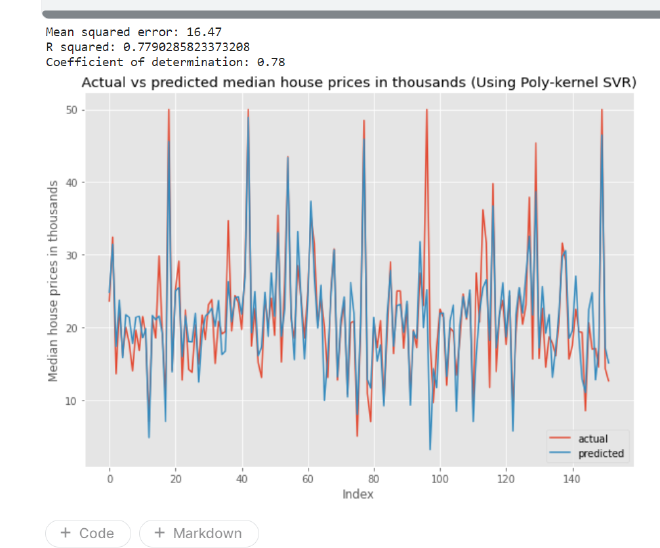Click the x-axis tick label 100
This screenshot has width=660, height=548.
click(x=440, y=479)
